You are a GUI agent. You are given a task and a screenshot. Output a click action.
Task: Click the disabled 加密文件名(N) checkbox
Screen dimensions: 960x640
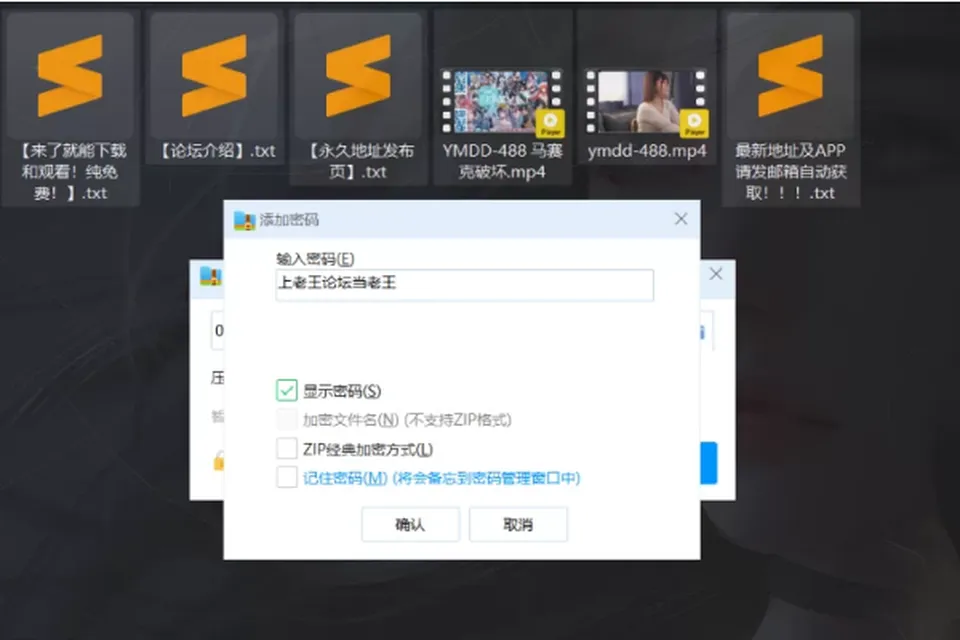[x=287, y=420]
